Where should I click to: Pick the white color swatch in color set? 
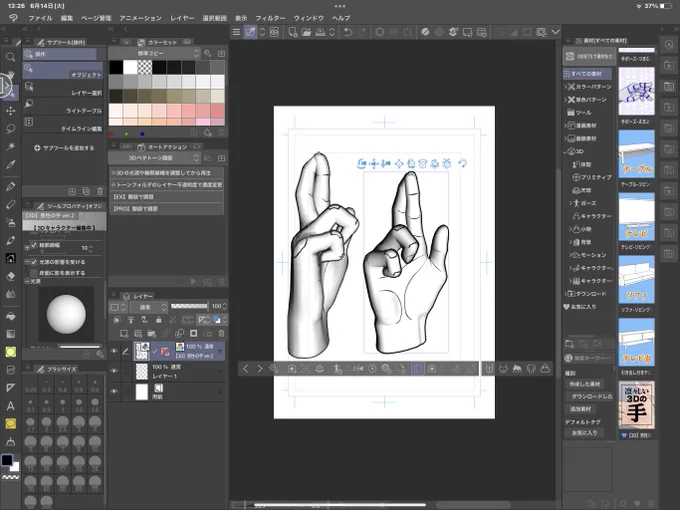pos(130,67)
